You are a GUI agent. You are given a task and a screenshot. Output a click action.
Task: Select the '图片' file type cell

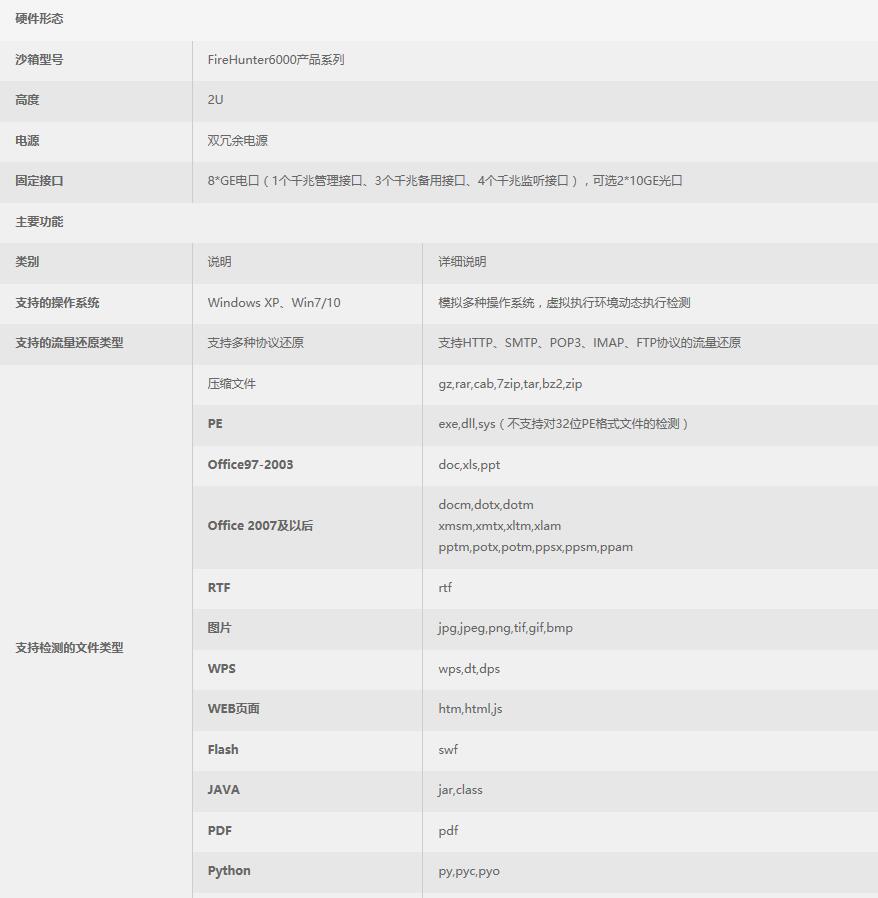click(219, 628)
